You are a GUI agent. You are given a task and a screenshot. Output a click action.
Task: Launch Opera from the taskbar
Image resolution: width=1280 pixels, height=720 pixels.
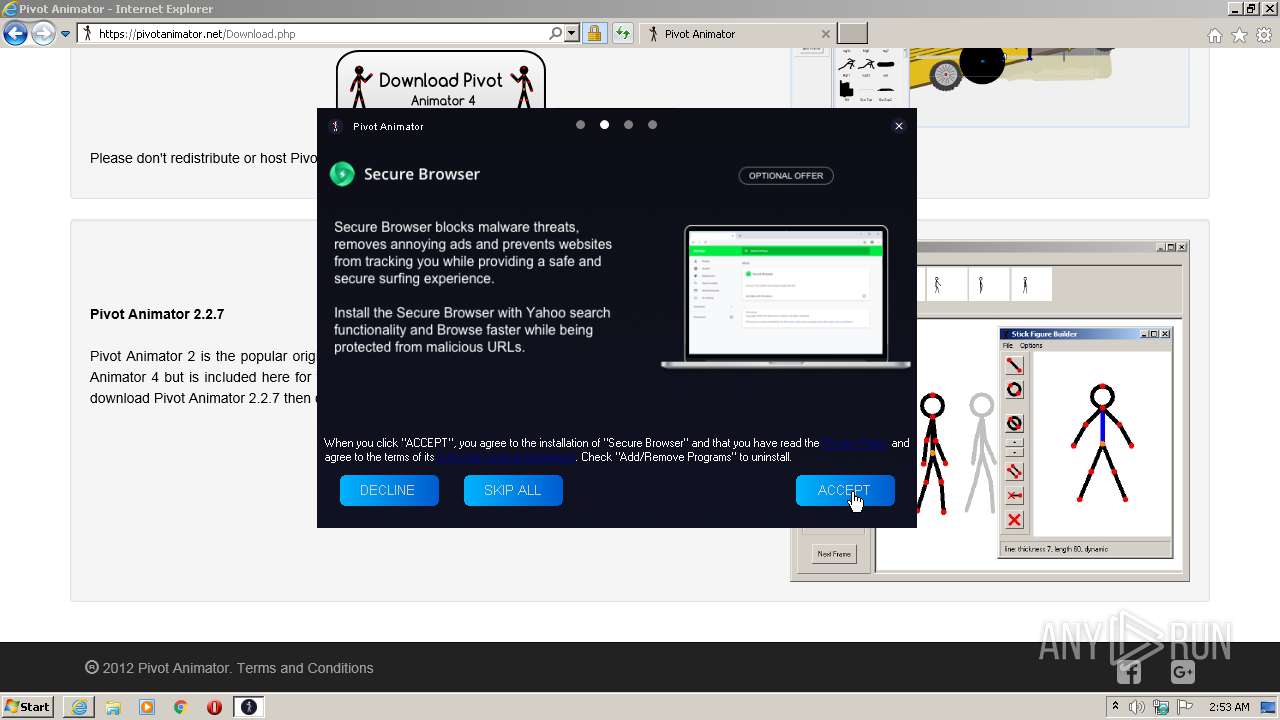click(214, 707)
